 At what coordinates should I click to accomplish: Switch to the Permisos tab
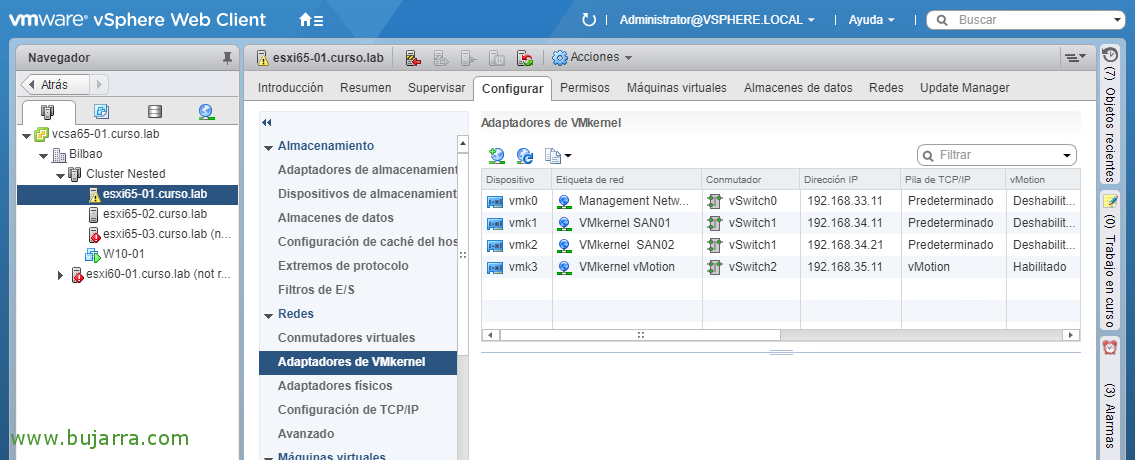pyautogui.click(x=585, y=88)
